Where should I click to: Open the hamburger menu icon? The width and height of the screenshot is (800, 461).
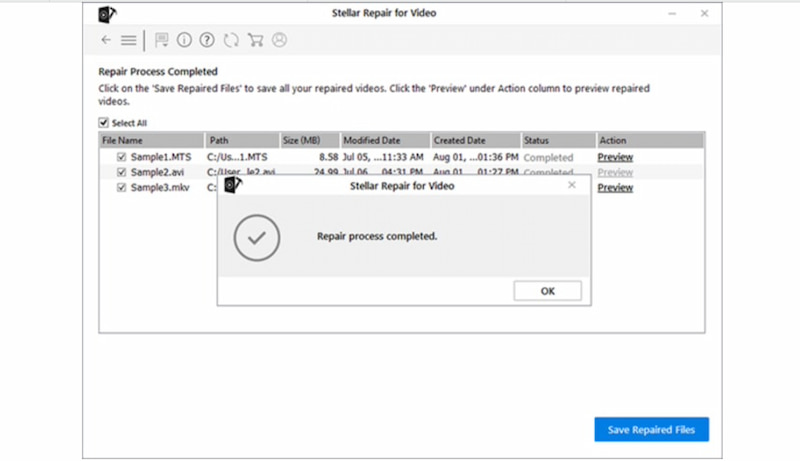128,40
